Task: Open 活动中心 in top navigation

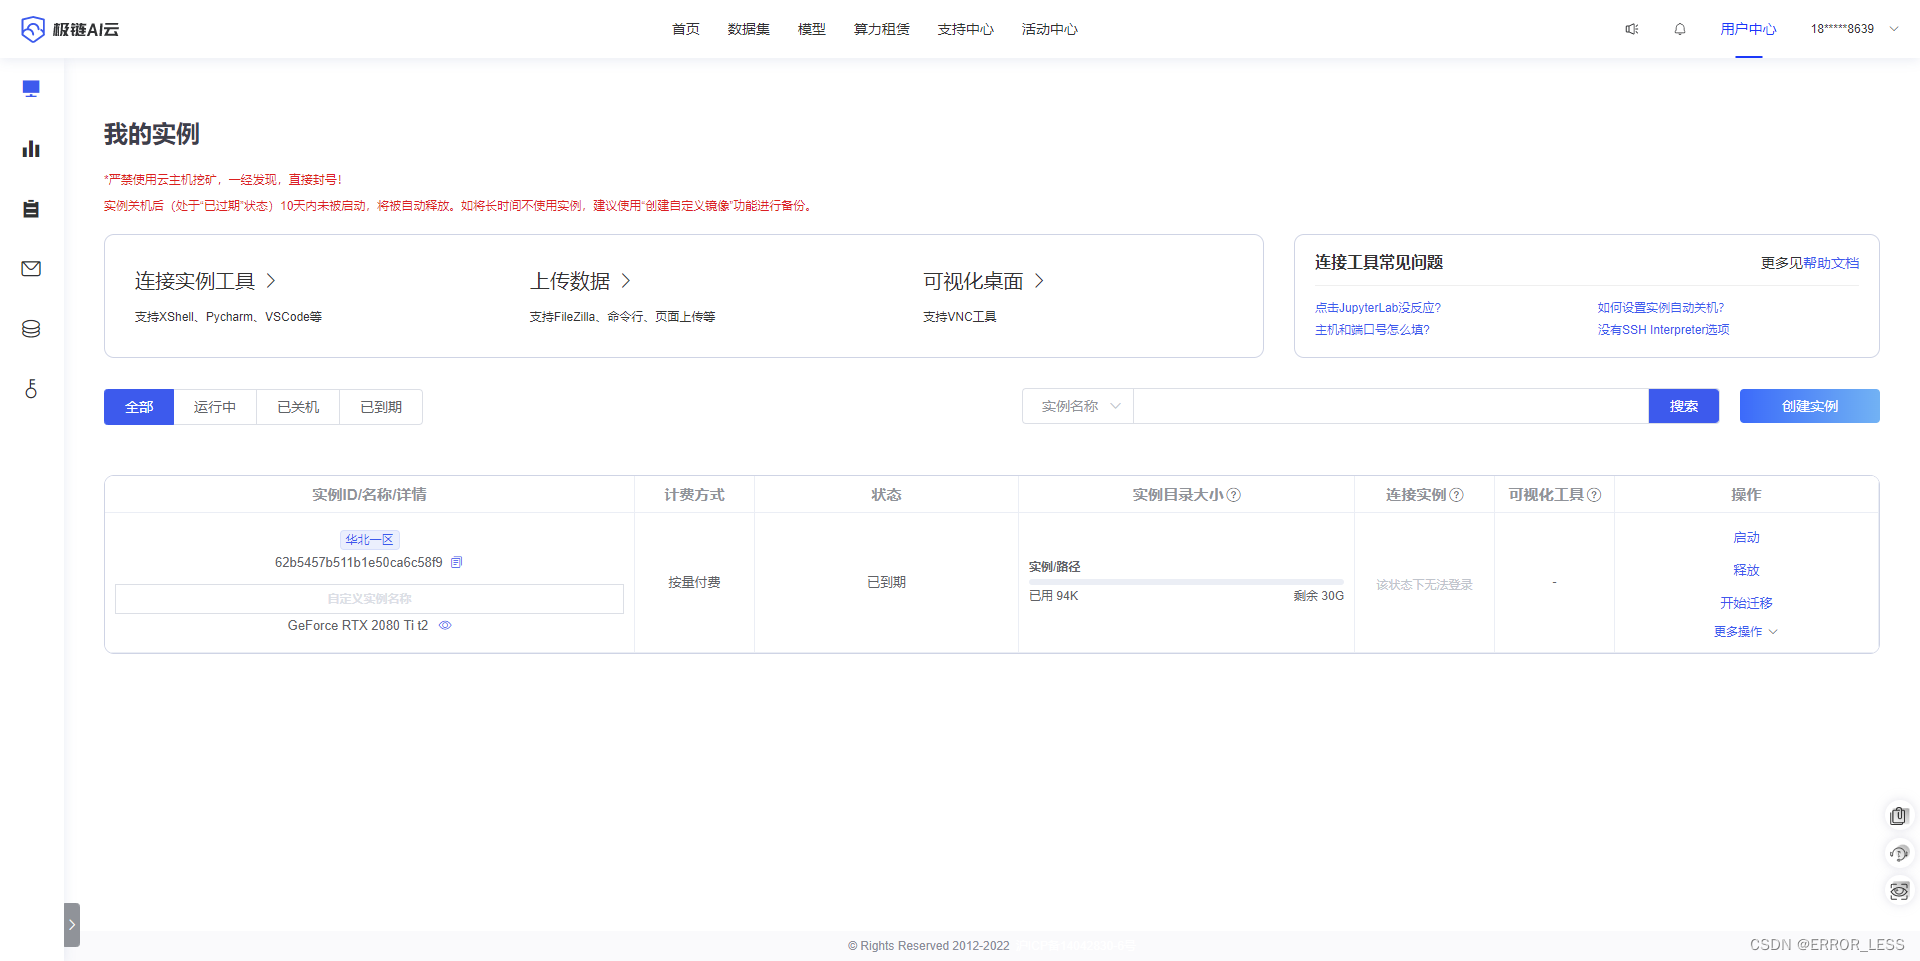Action: 1050,29
